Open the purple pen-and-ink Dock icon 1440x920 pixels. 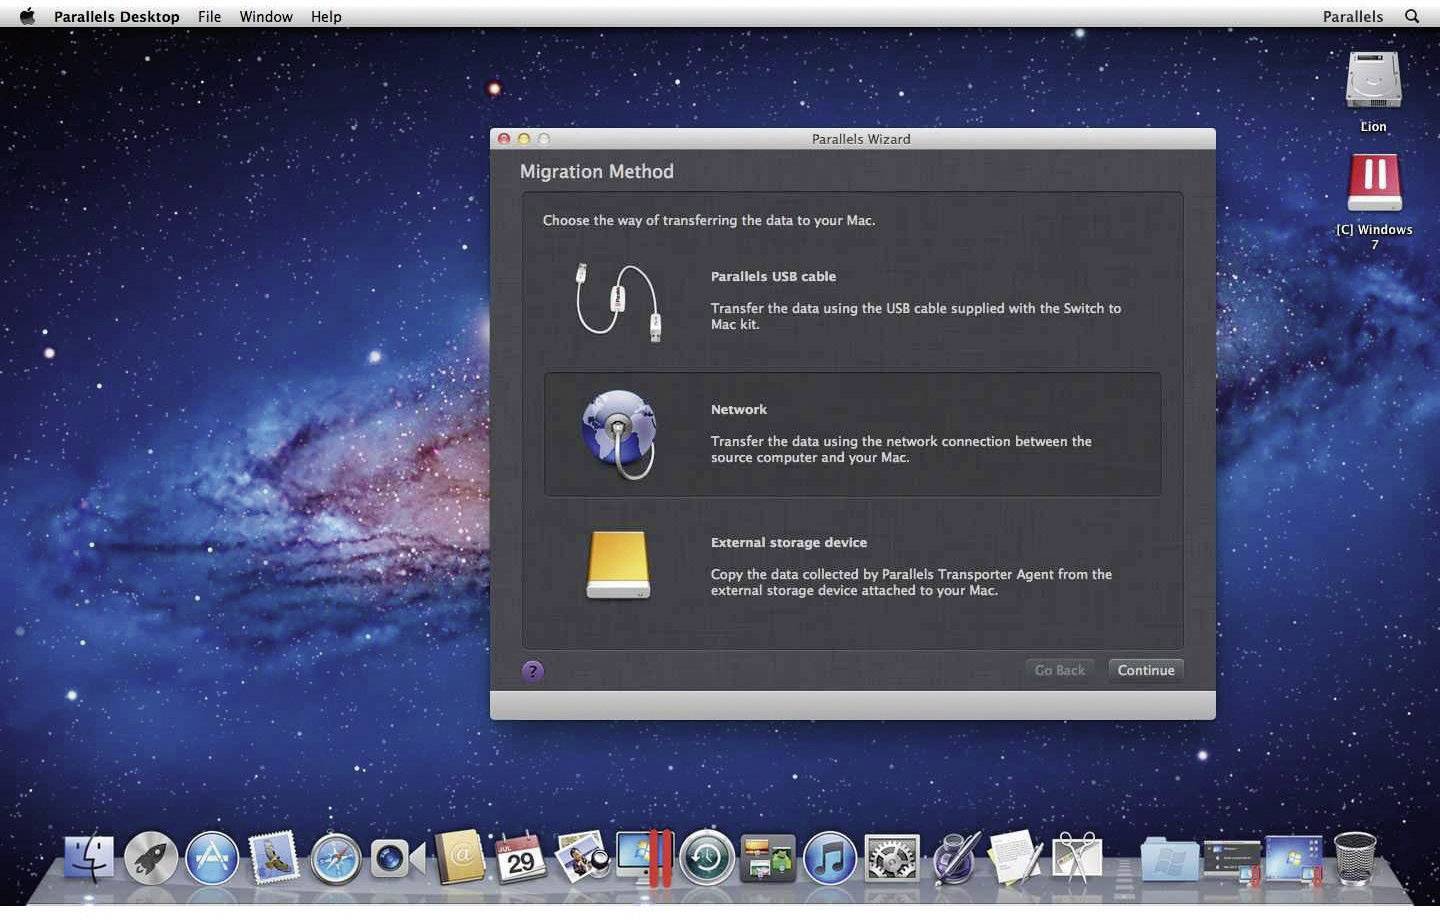(955, 858)
